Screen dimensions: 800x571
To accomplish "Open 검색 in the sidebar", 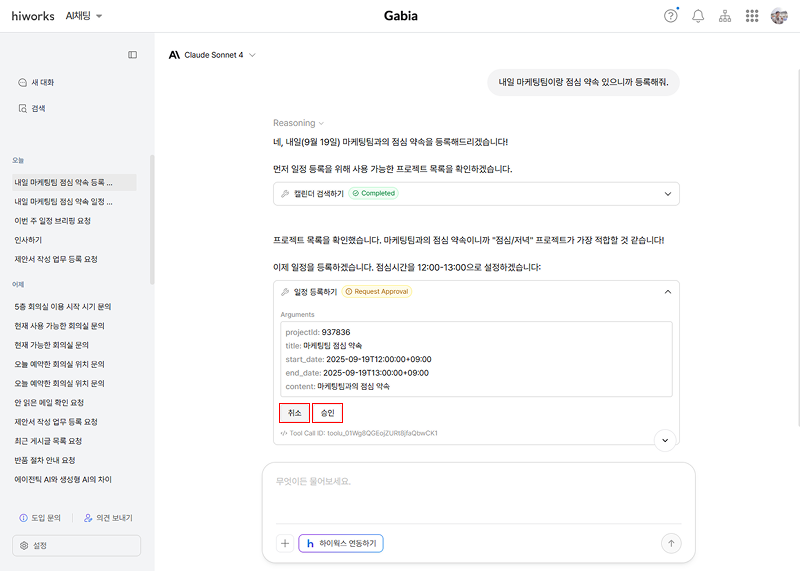I will [38, 108].
